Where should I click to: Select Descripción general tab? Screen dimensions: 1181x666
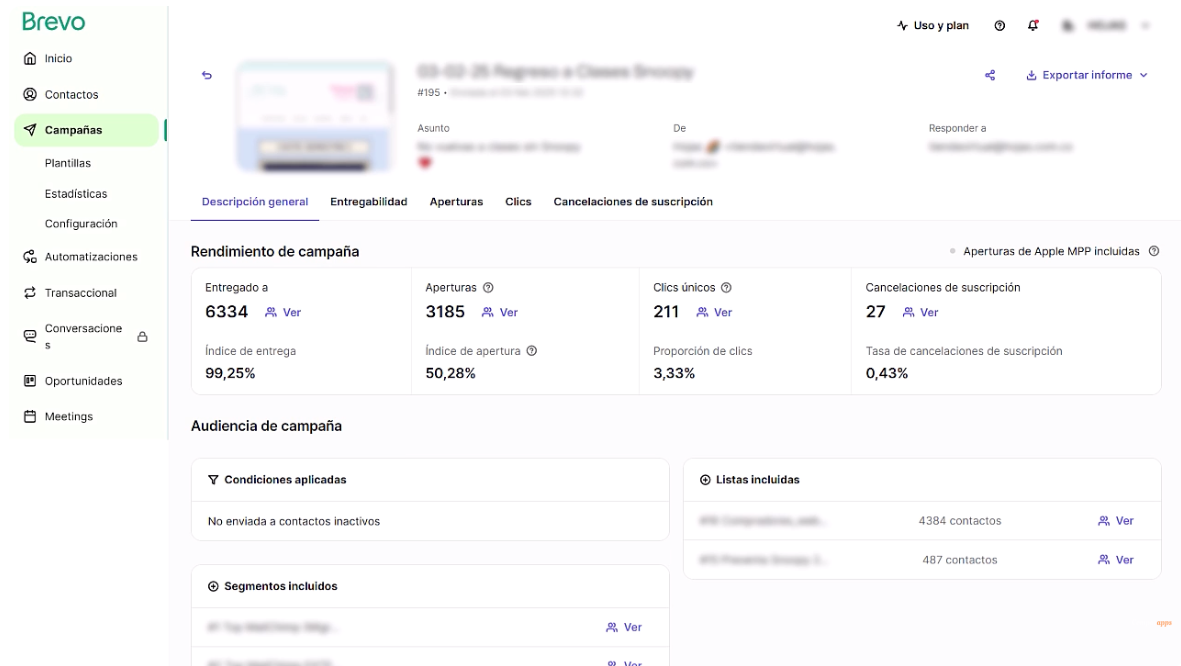[x=255, y=202]
